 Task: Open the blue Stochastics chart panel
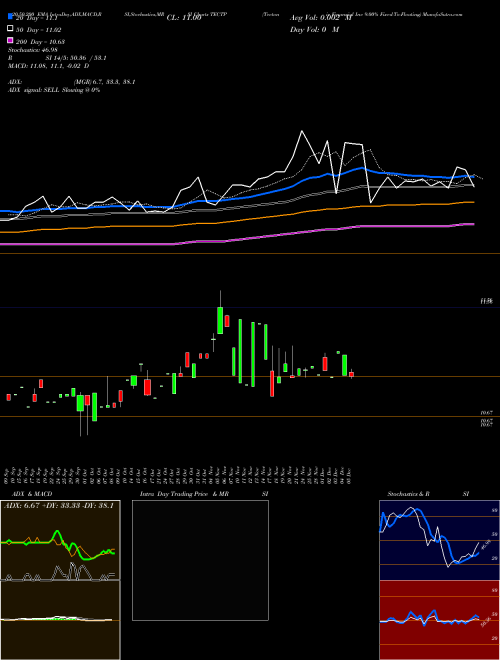pyautogui.click(x=439, y=540)
